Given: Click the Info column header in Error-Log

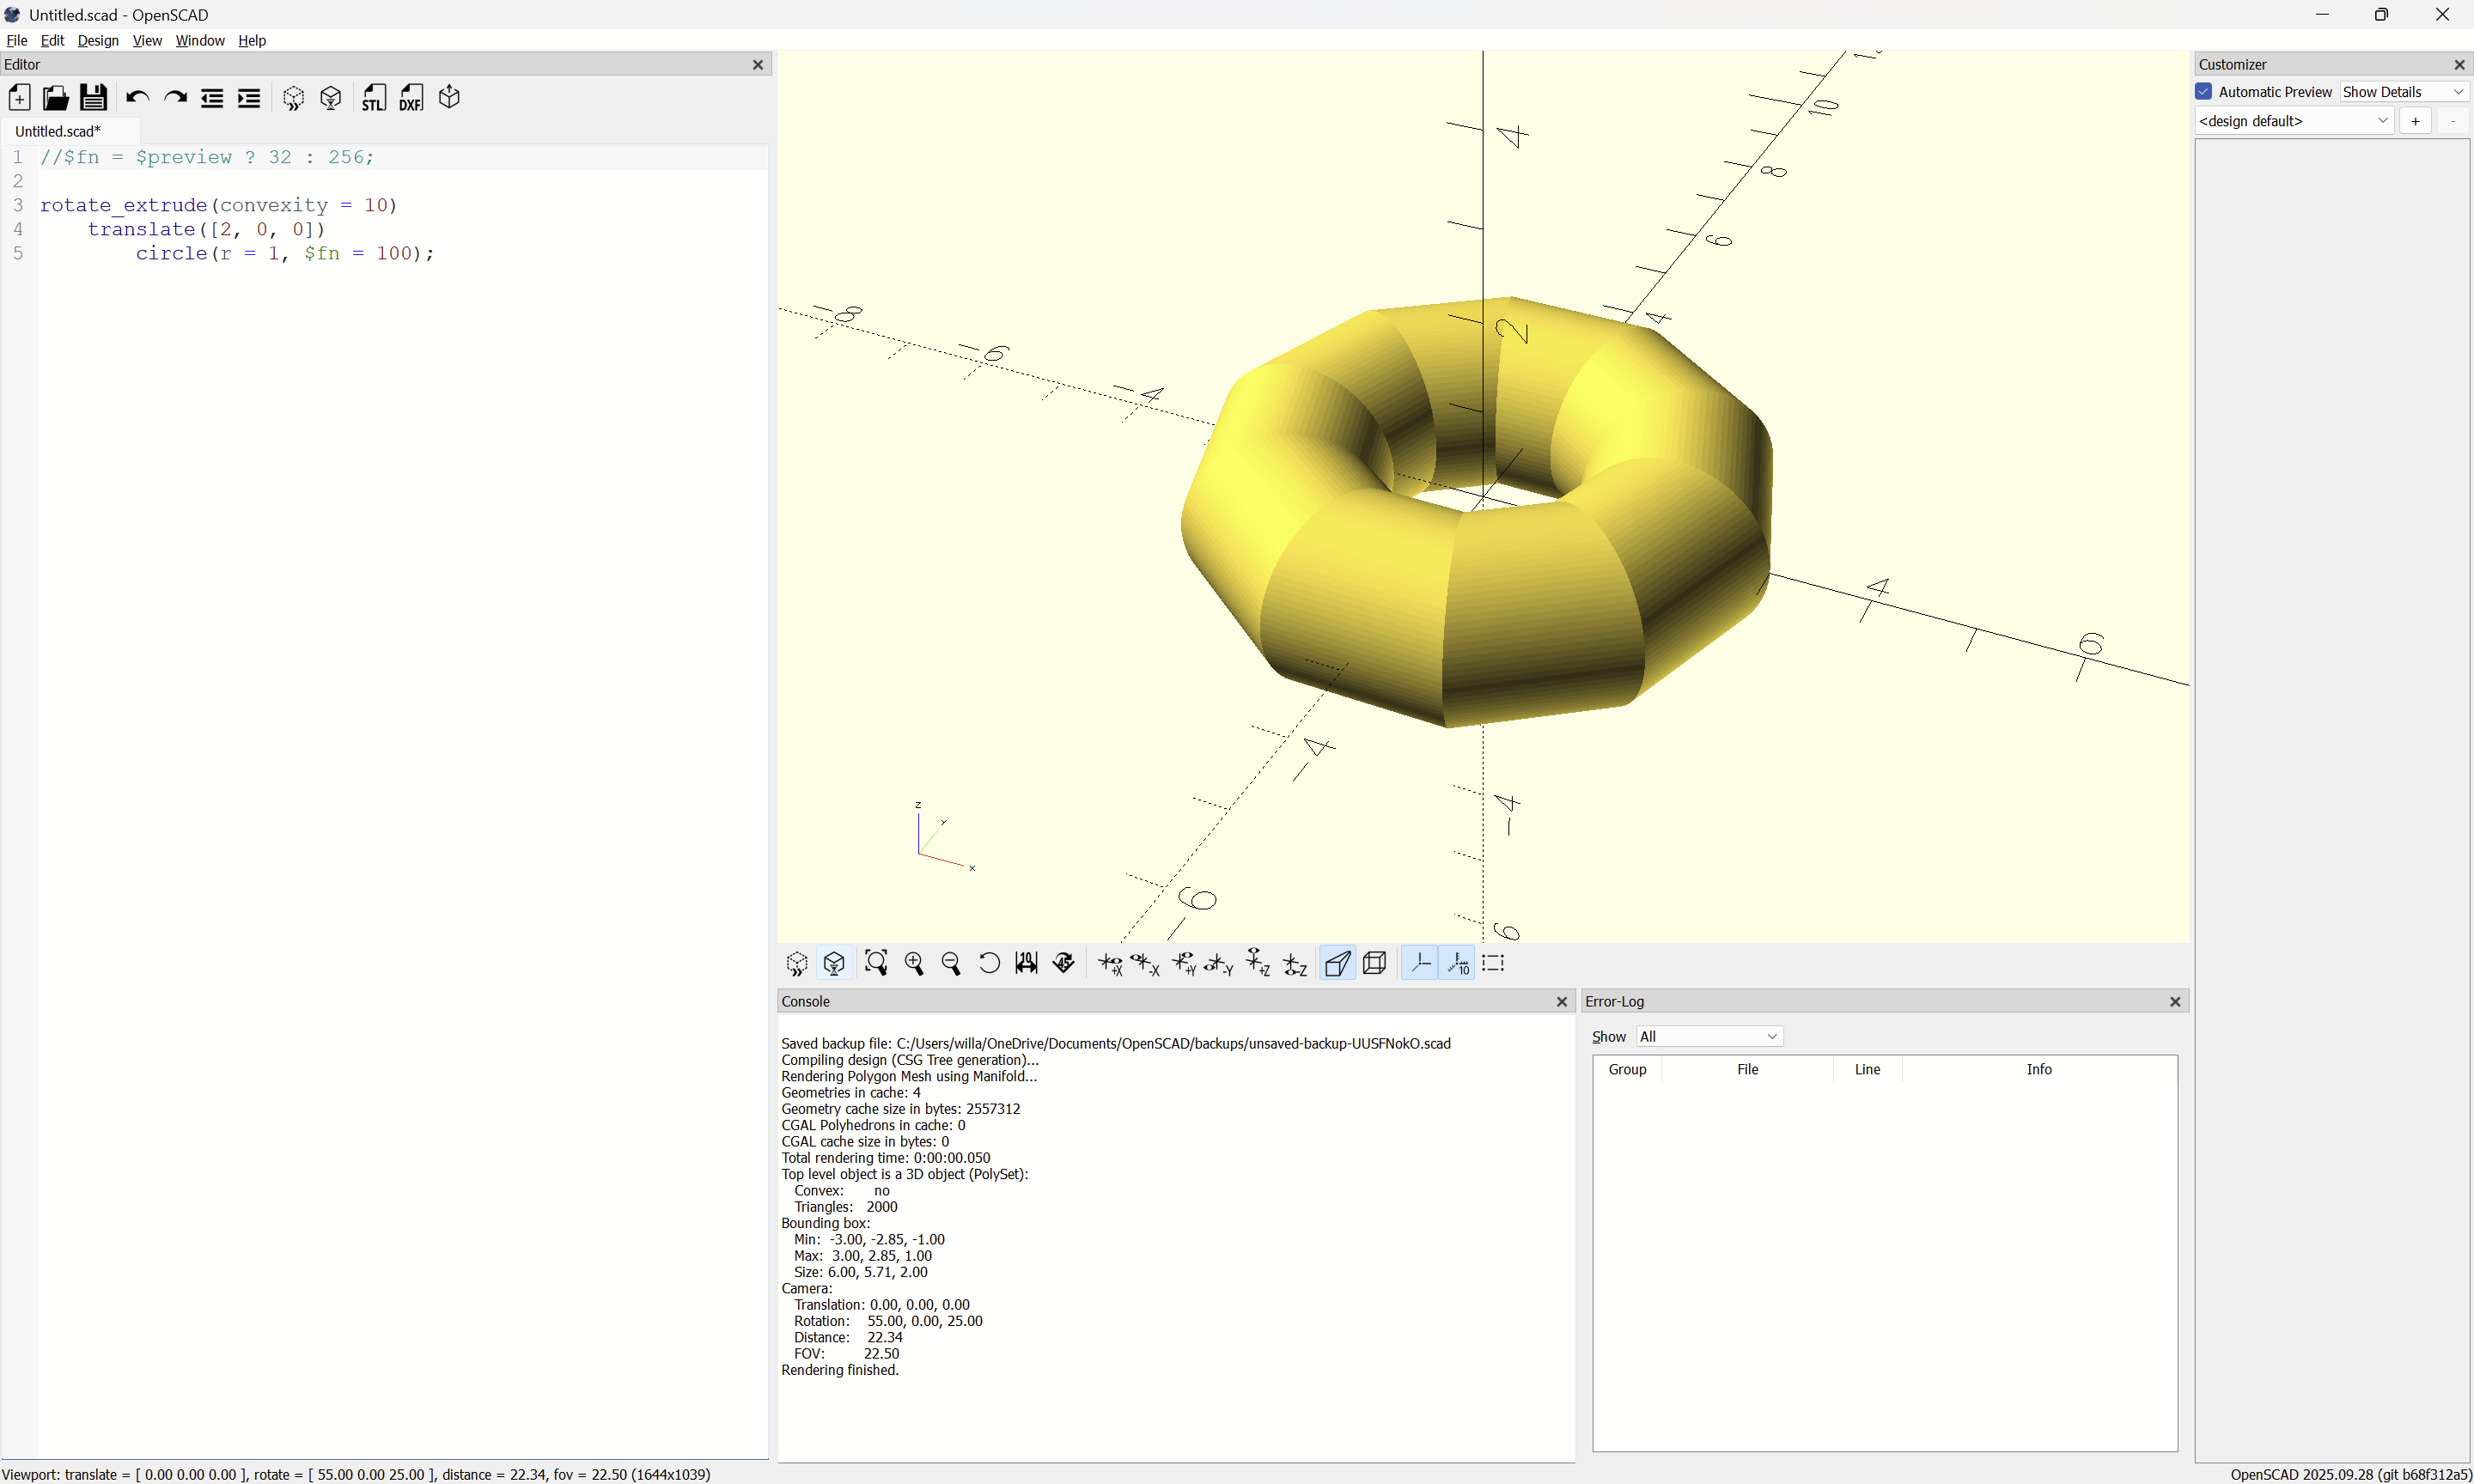Looking at the screenshot, I should pos(2038,1069).
